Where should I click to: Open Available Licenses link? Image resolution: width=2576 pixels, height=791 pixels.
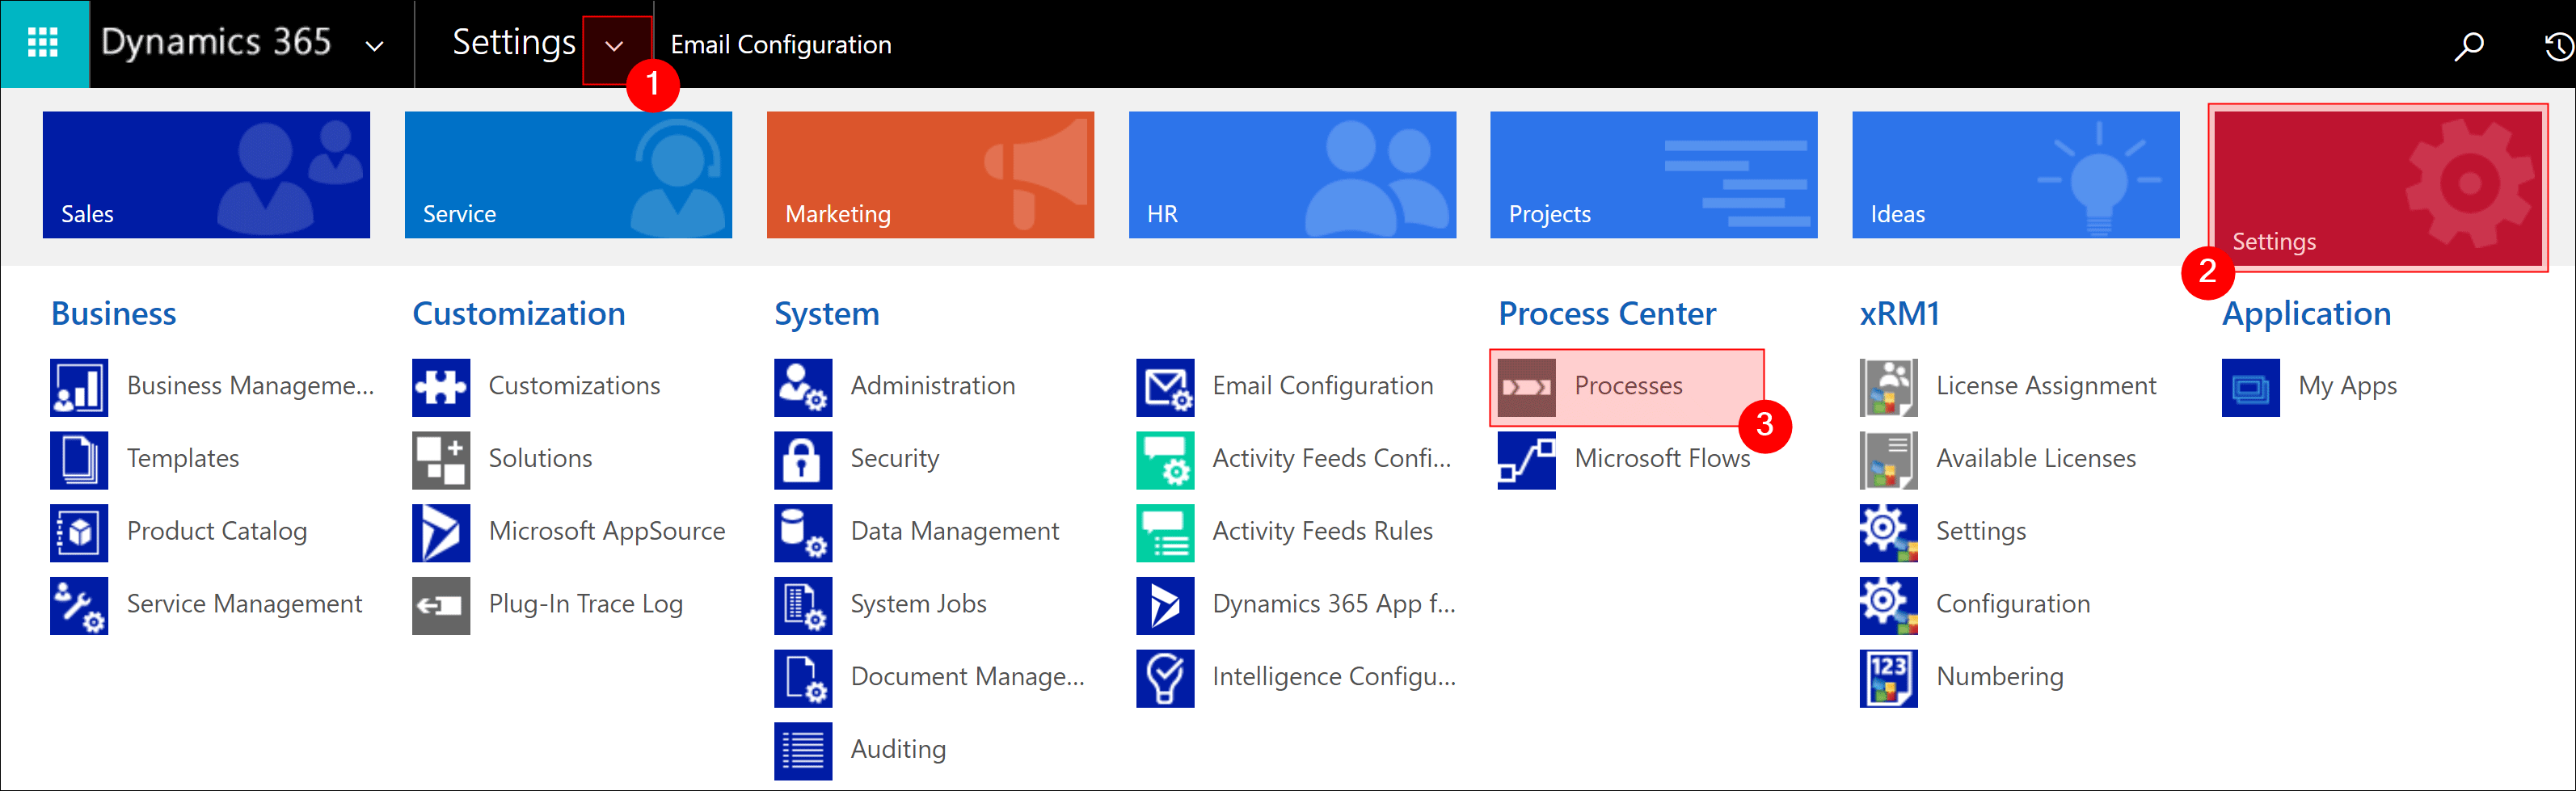point(2036,459)
